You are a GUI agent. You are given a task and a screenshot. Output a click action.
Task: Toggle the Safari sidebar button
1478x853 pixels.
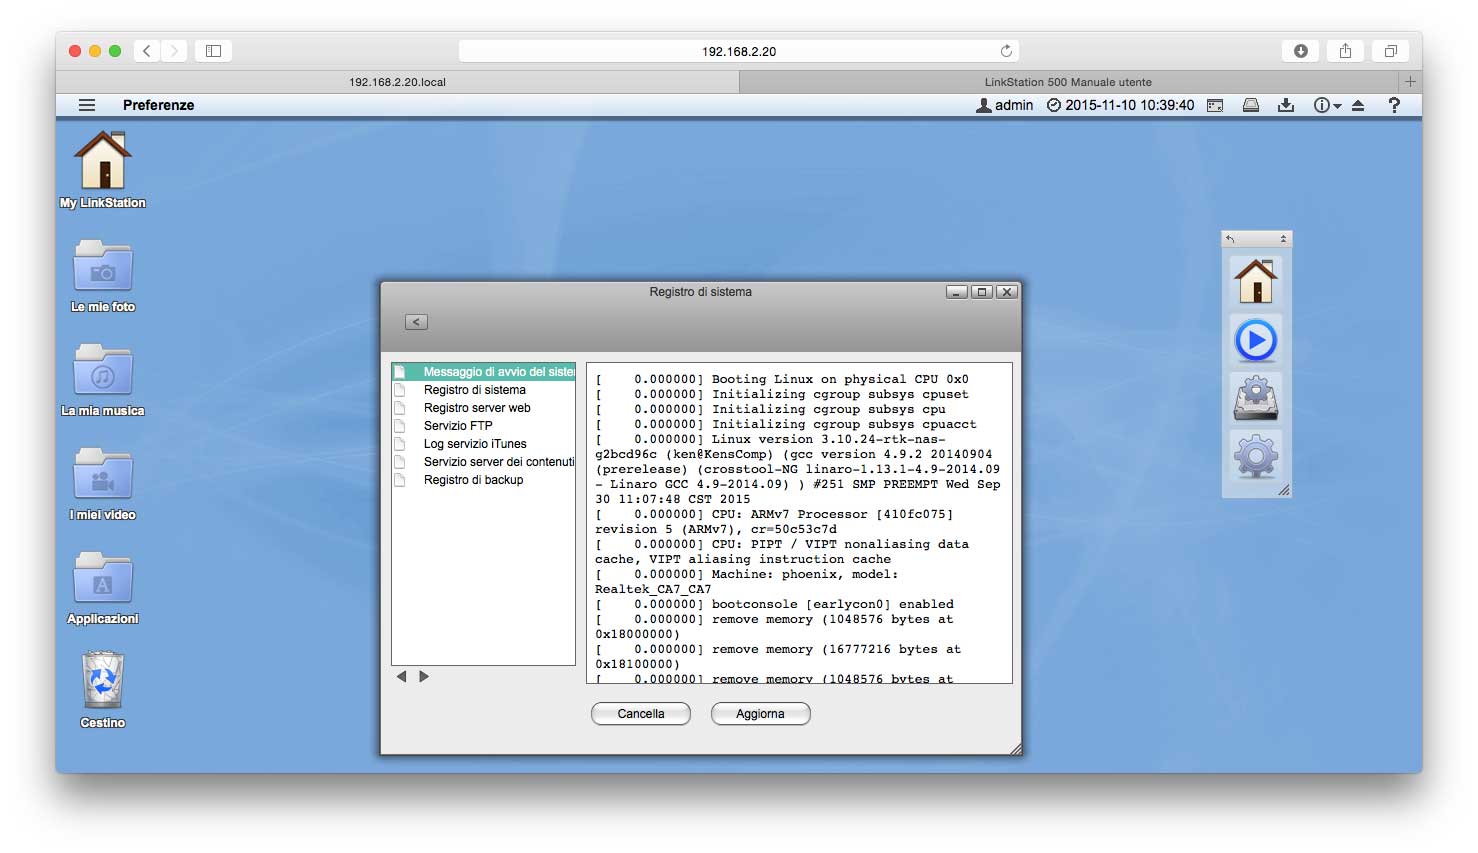[213, 51]
